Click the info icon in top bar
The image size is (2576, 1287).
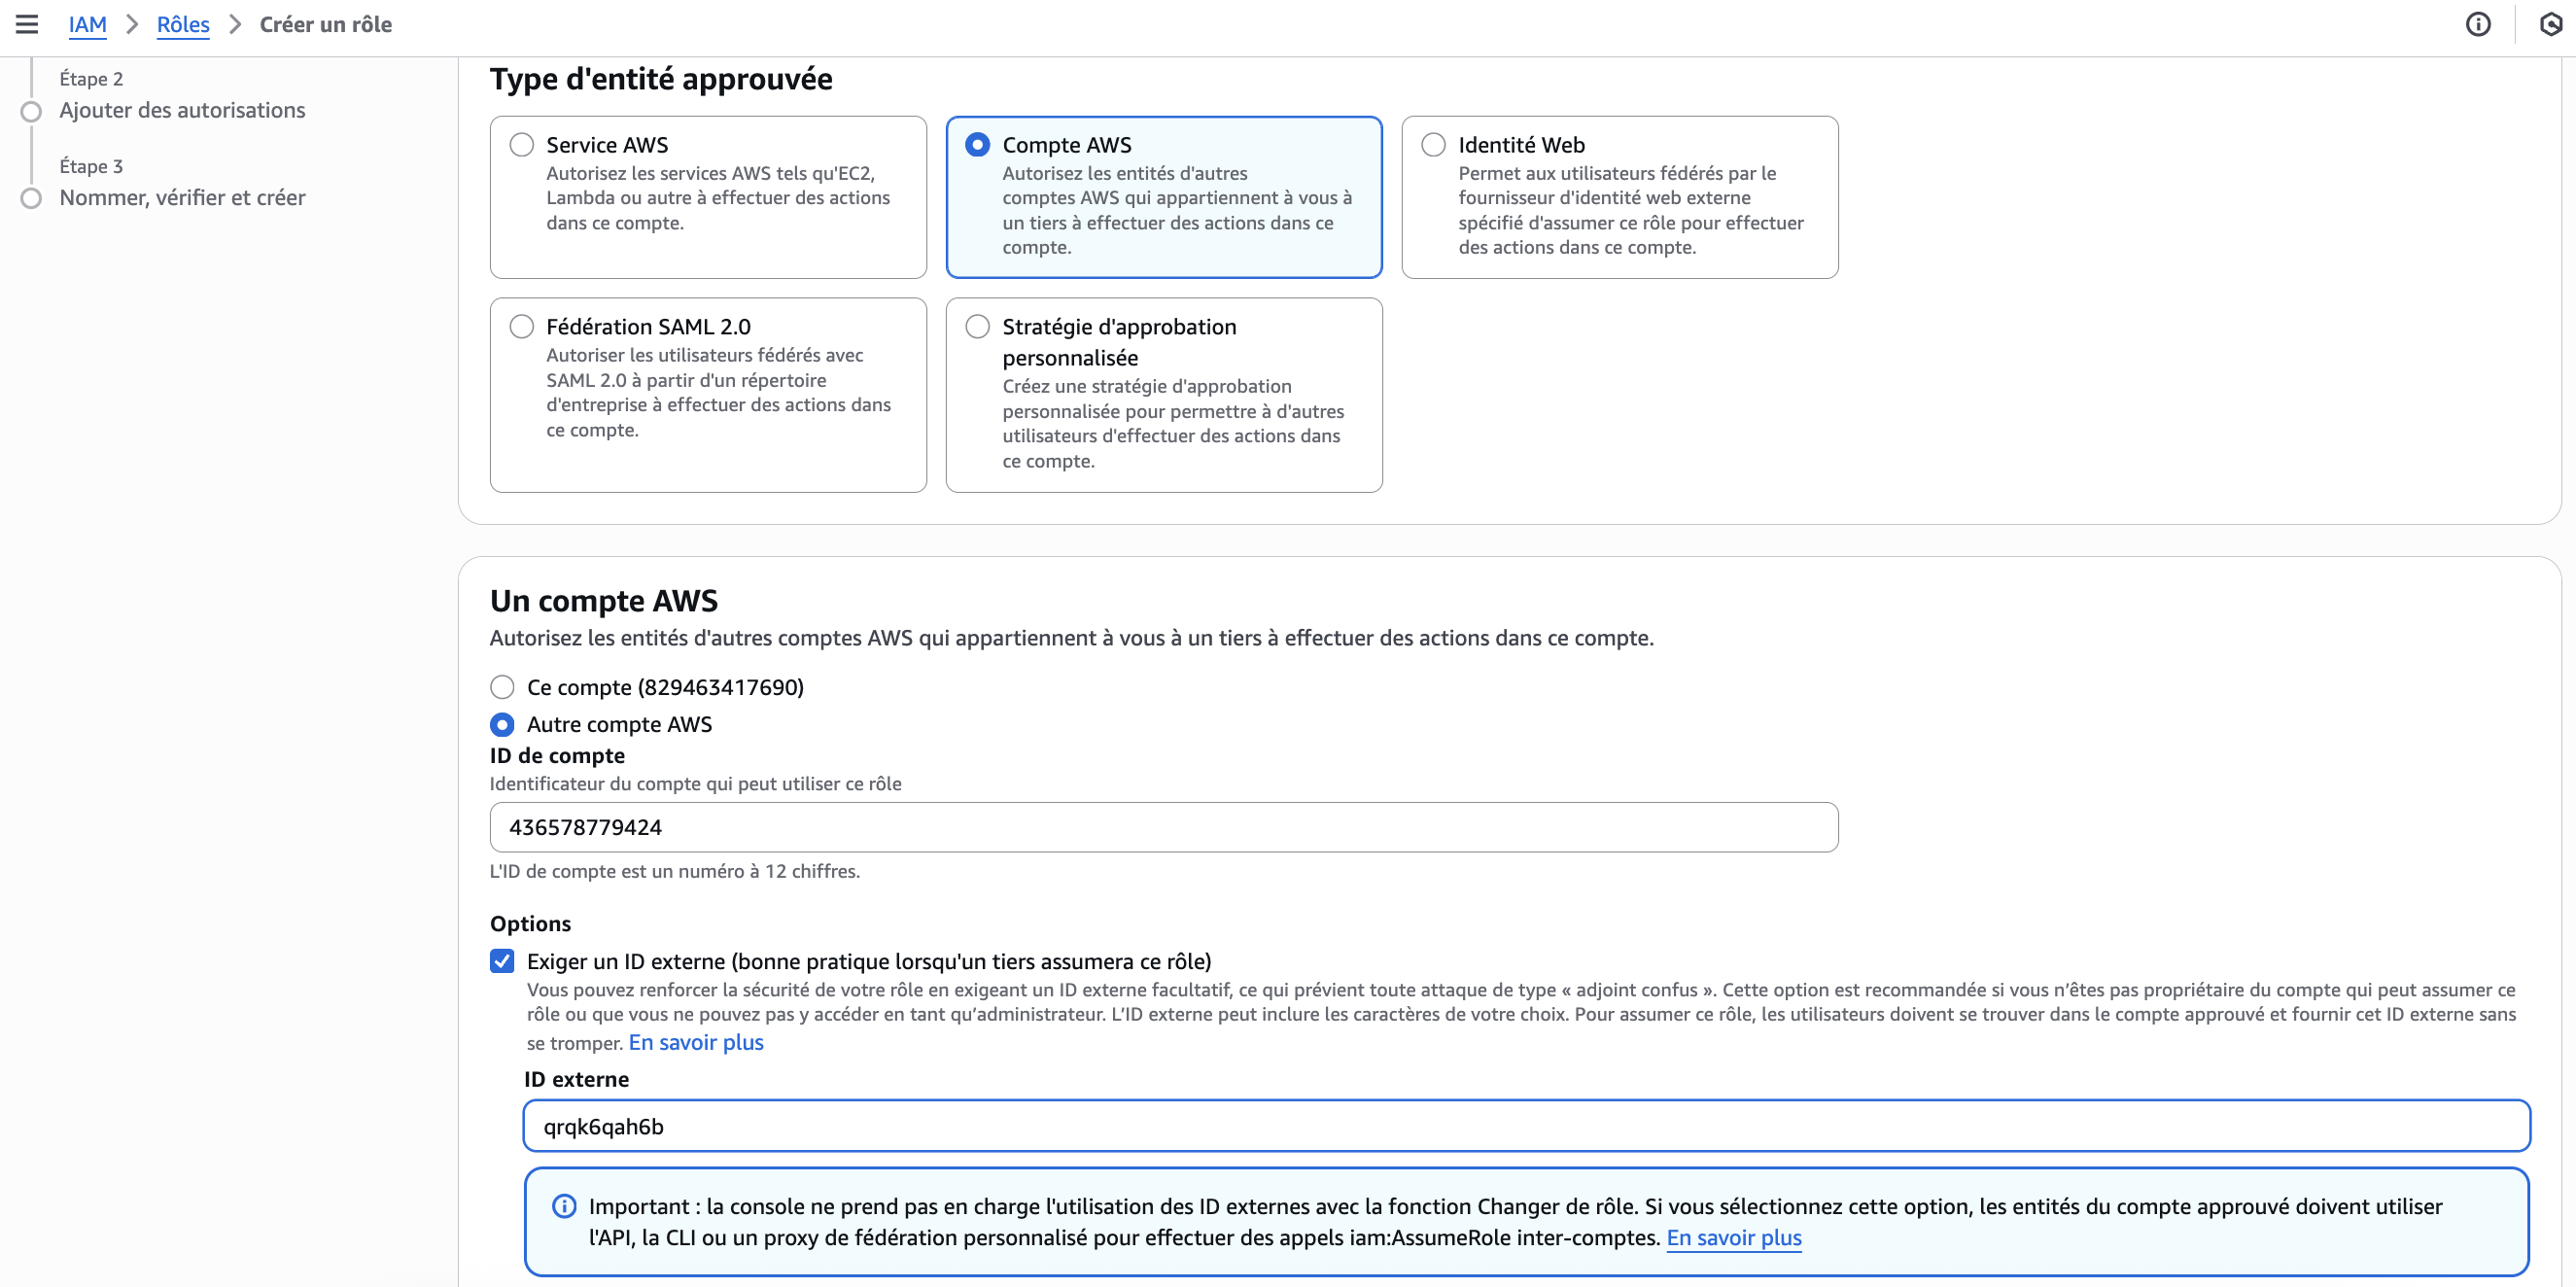[2477, 24]
